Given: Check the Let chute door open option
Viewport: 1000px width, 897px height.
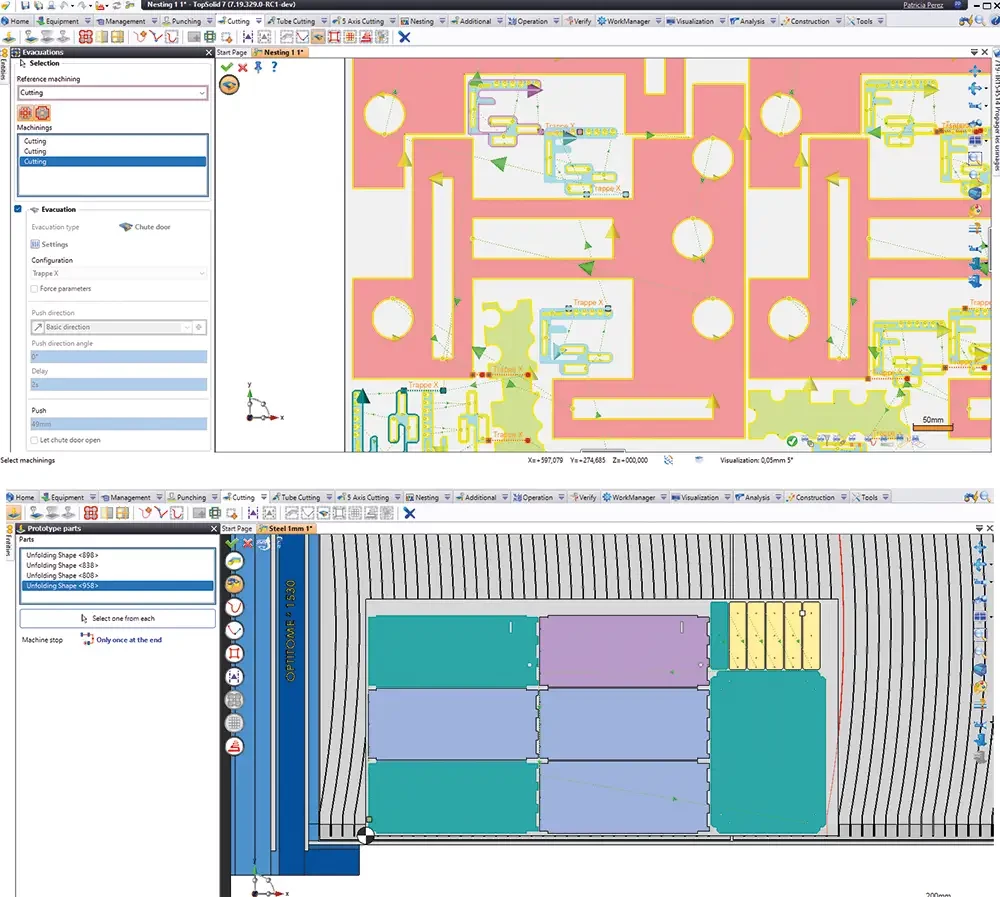Looking at the screenshot, I should (35, 440).
